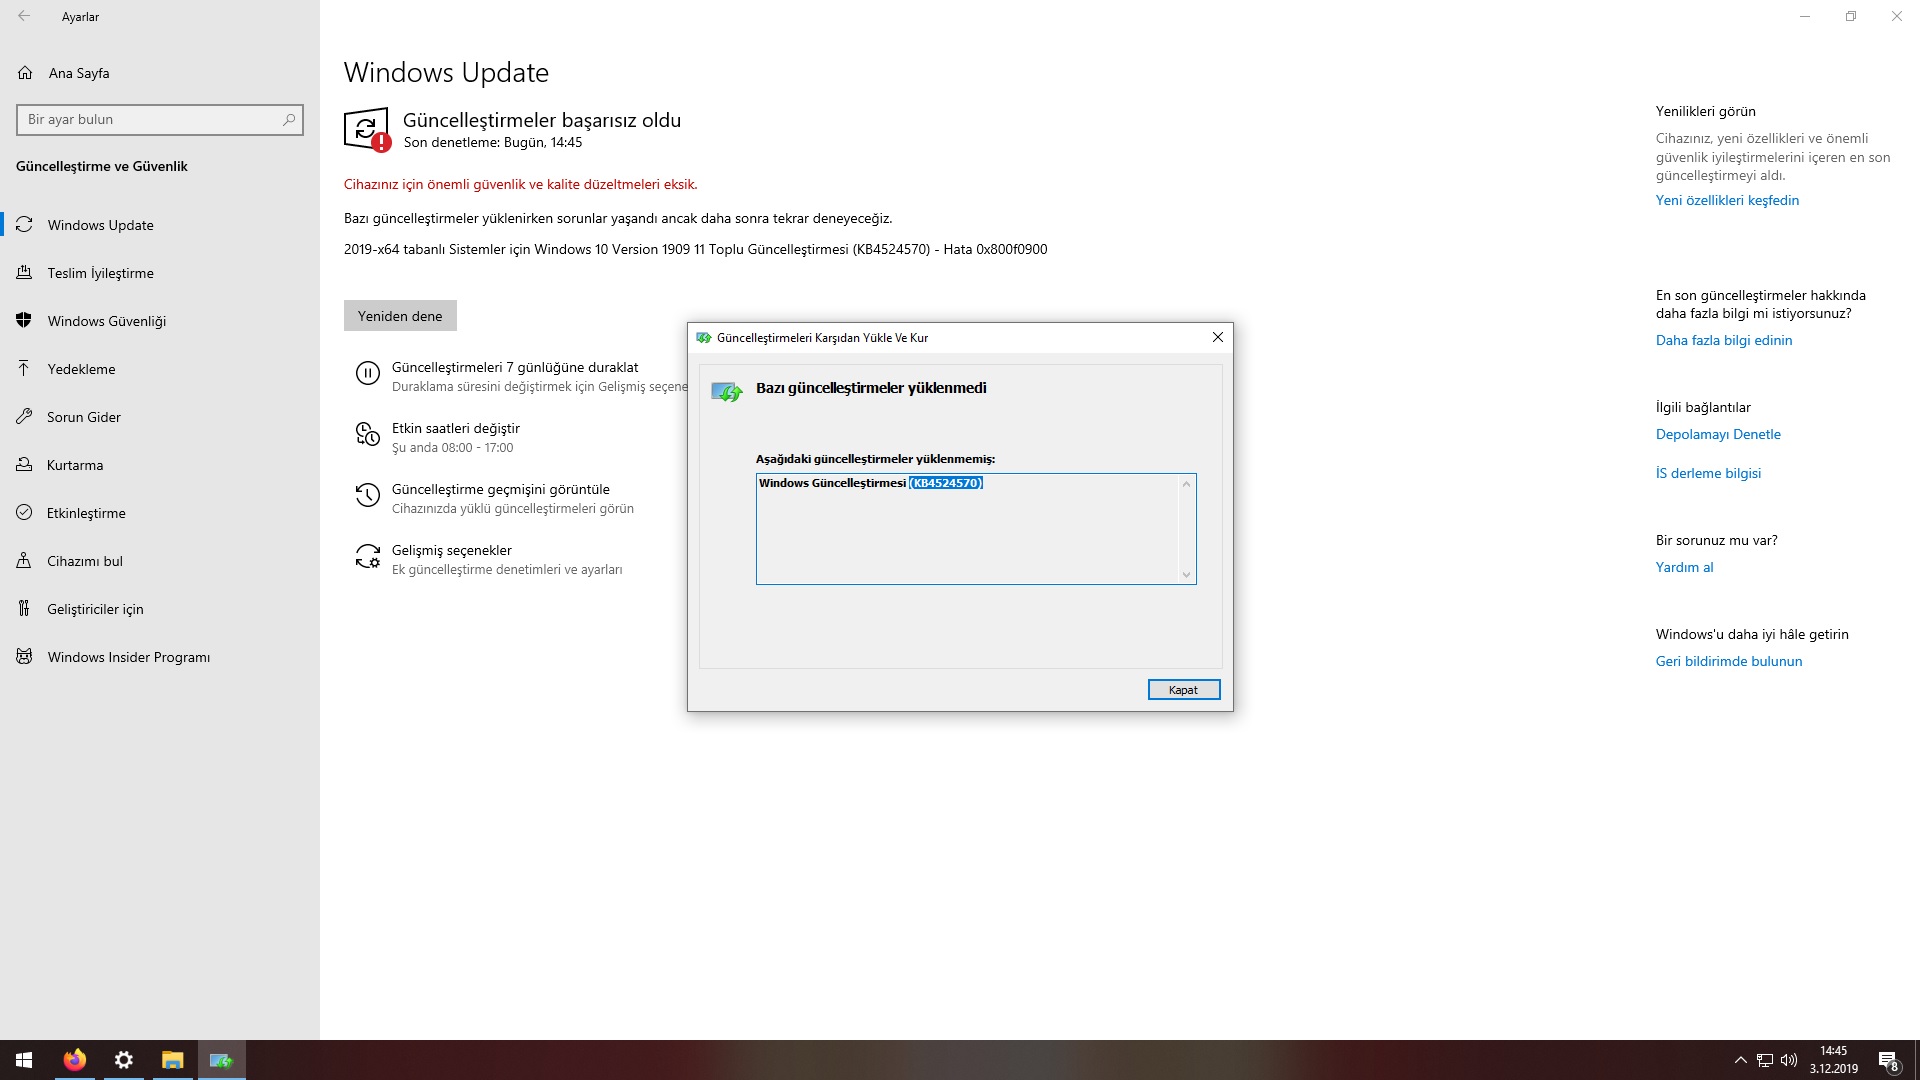Viewport: 1920px width, 1080px height.
Task: Minimize the Ayarlar window
Action: pyautogui.click(x=1805, y=16)
